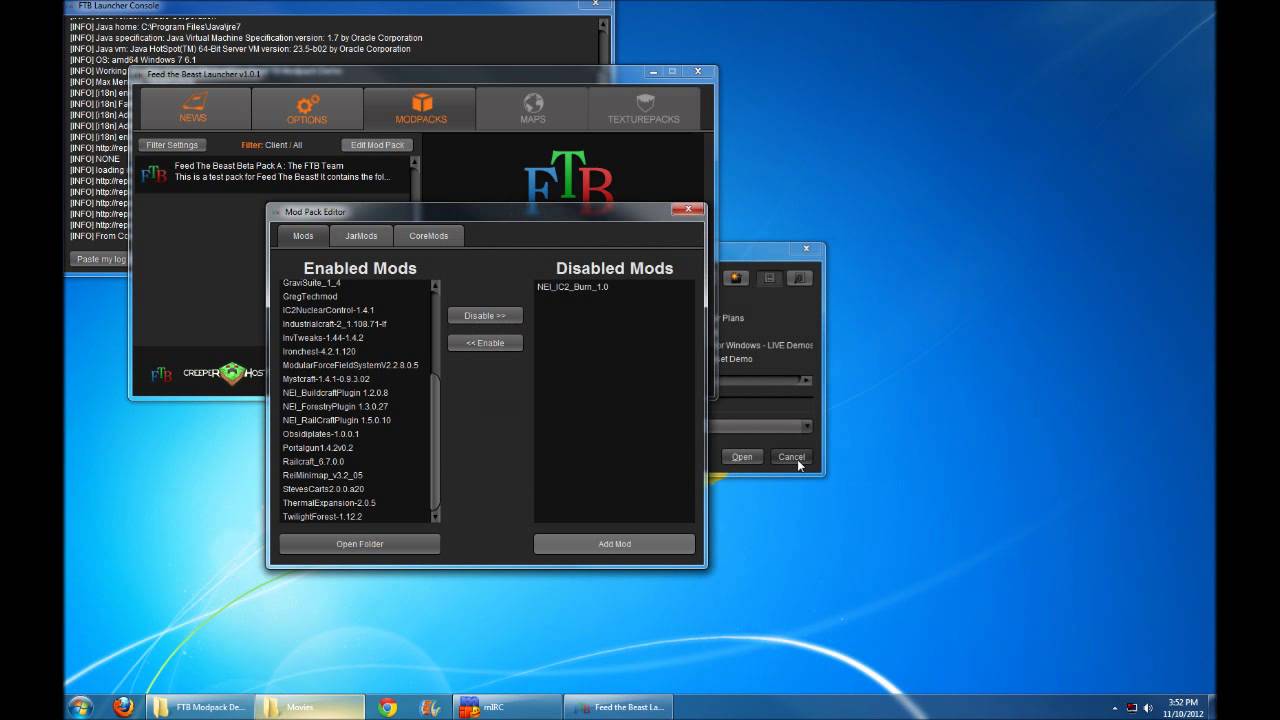Click the CreeperHost logo in launcher
Screen dimensions: 1280x720
[223, 374]
